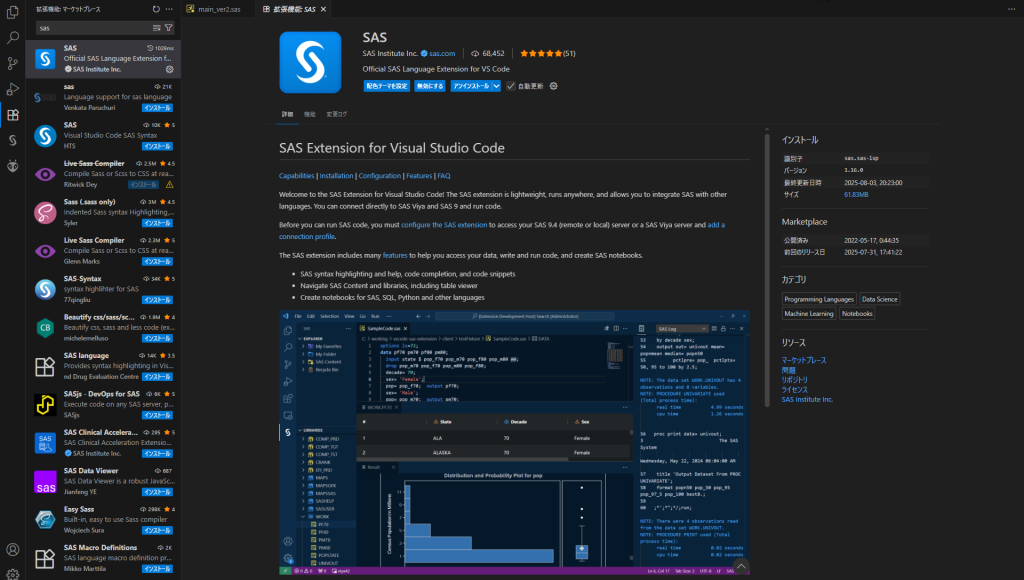Open the gear settings next to auto update

[x=554, y=86]
